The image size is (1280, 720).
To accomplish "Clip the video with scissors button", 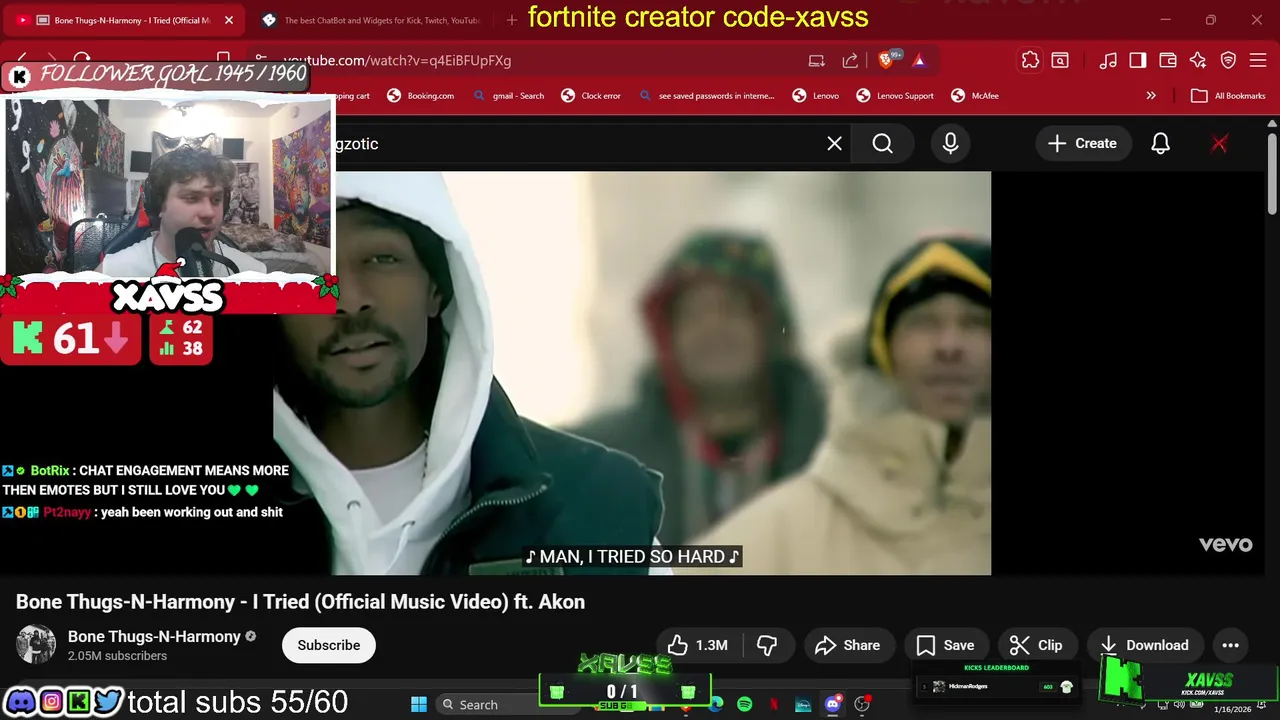I will click(x=1036, y=645).
